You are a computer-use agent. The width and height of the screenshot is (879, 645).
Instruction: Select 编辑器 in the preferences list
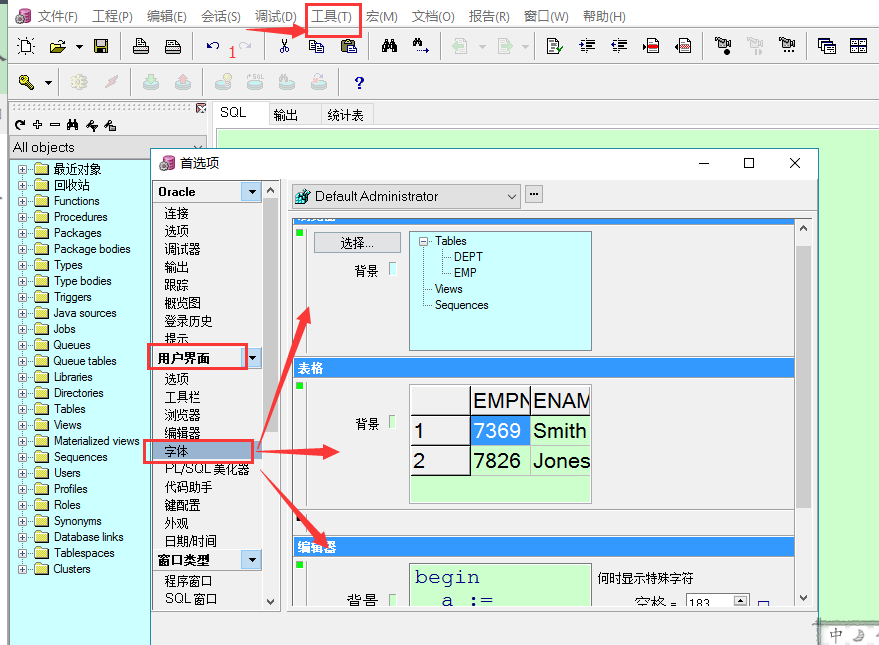pos(182,433)
